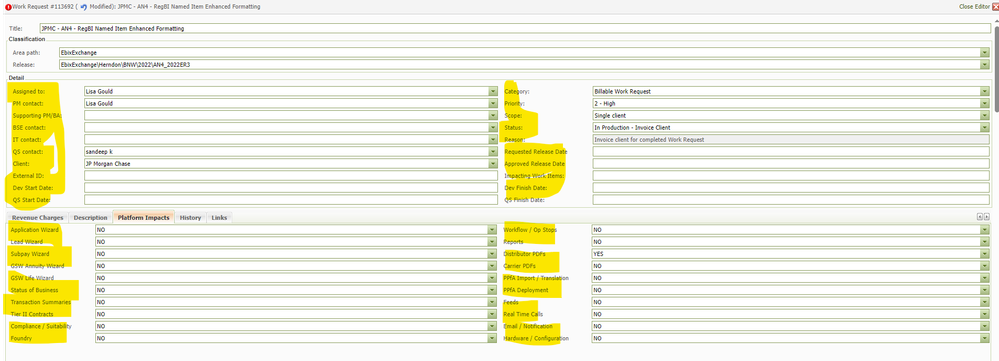Click the Approved Release Date field
999x361 pixels.
[791, 164]
